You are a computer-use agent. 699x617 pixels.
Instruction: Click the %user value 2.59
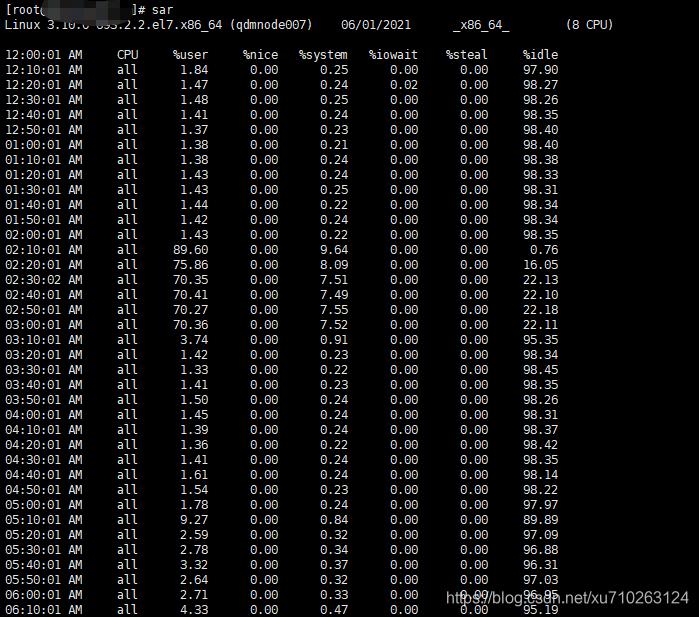pos(194,535)
